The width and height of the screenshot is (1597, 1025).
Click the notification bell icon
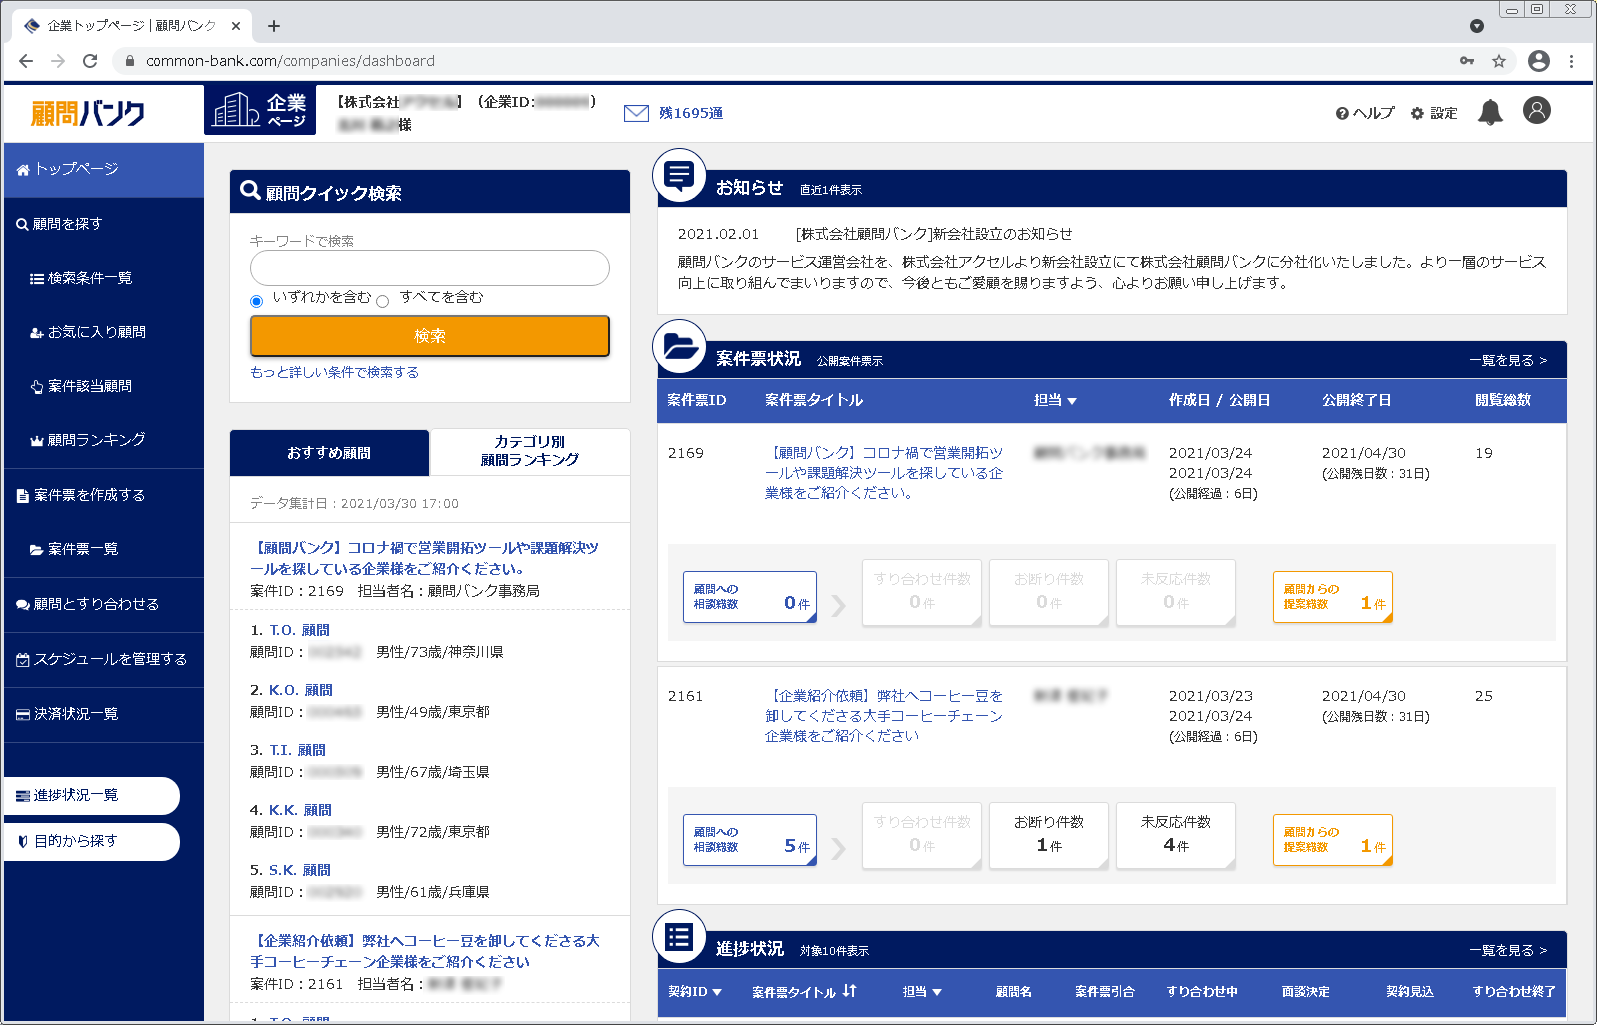(x=1490, y=112)
